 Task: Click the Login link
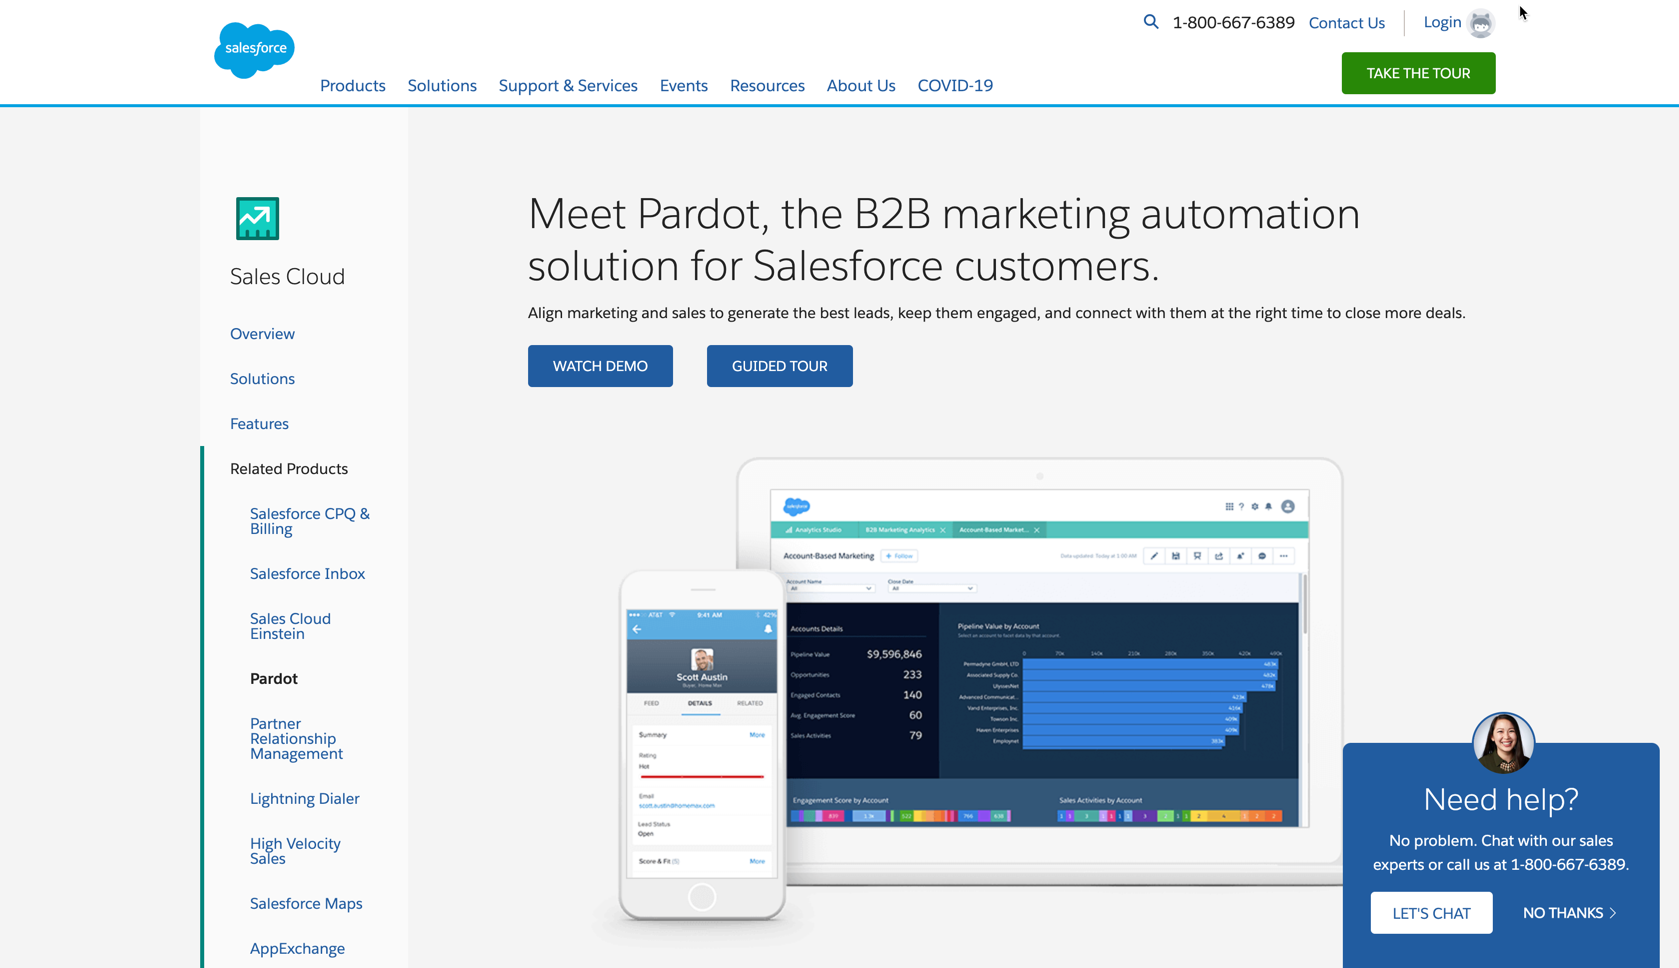pos(1442,22)
